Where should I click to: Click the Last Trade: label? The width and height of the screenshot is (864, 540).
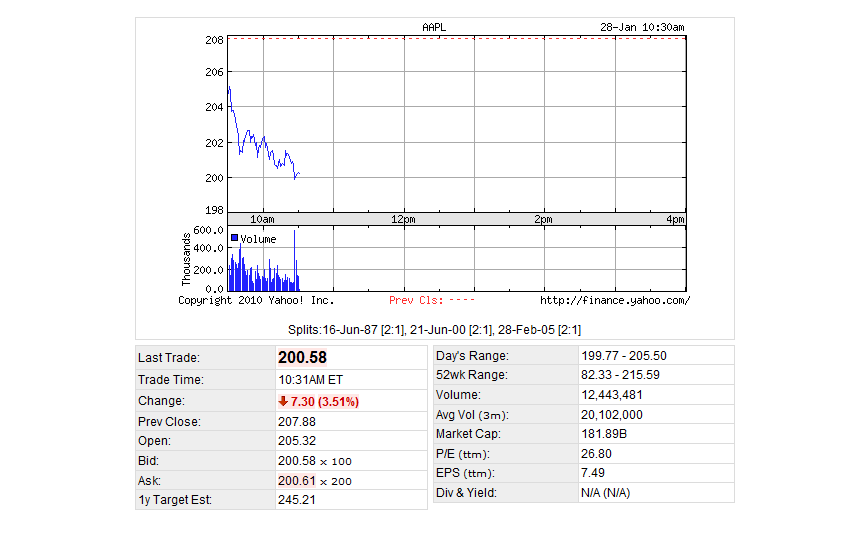(169, 358)
